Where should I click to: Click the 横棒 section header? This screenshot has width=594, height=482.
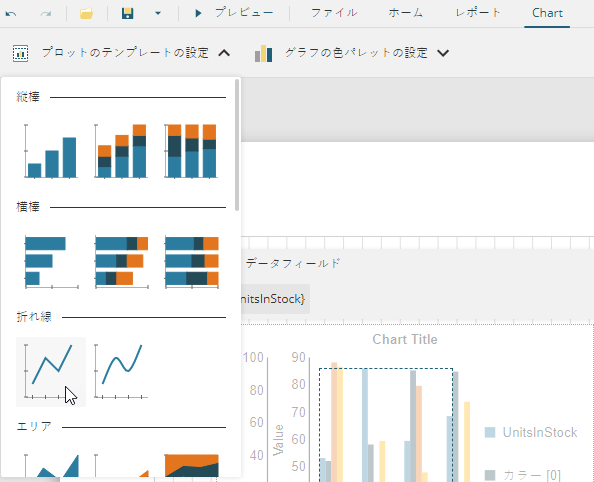(x=28, y=207)
